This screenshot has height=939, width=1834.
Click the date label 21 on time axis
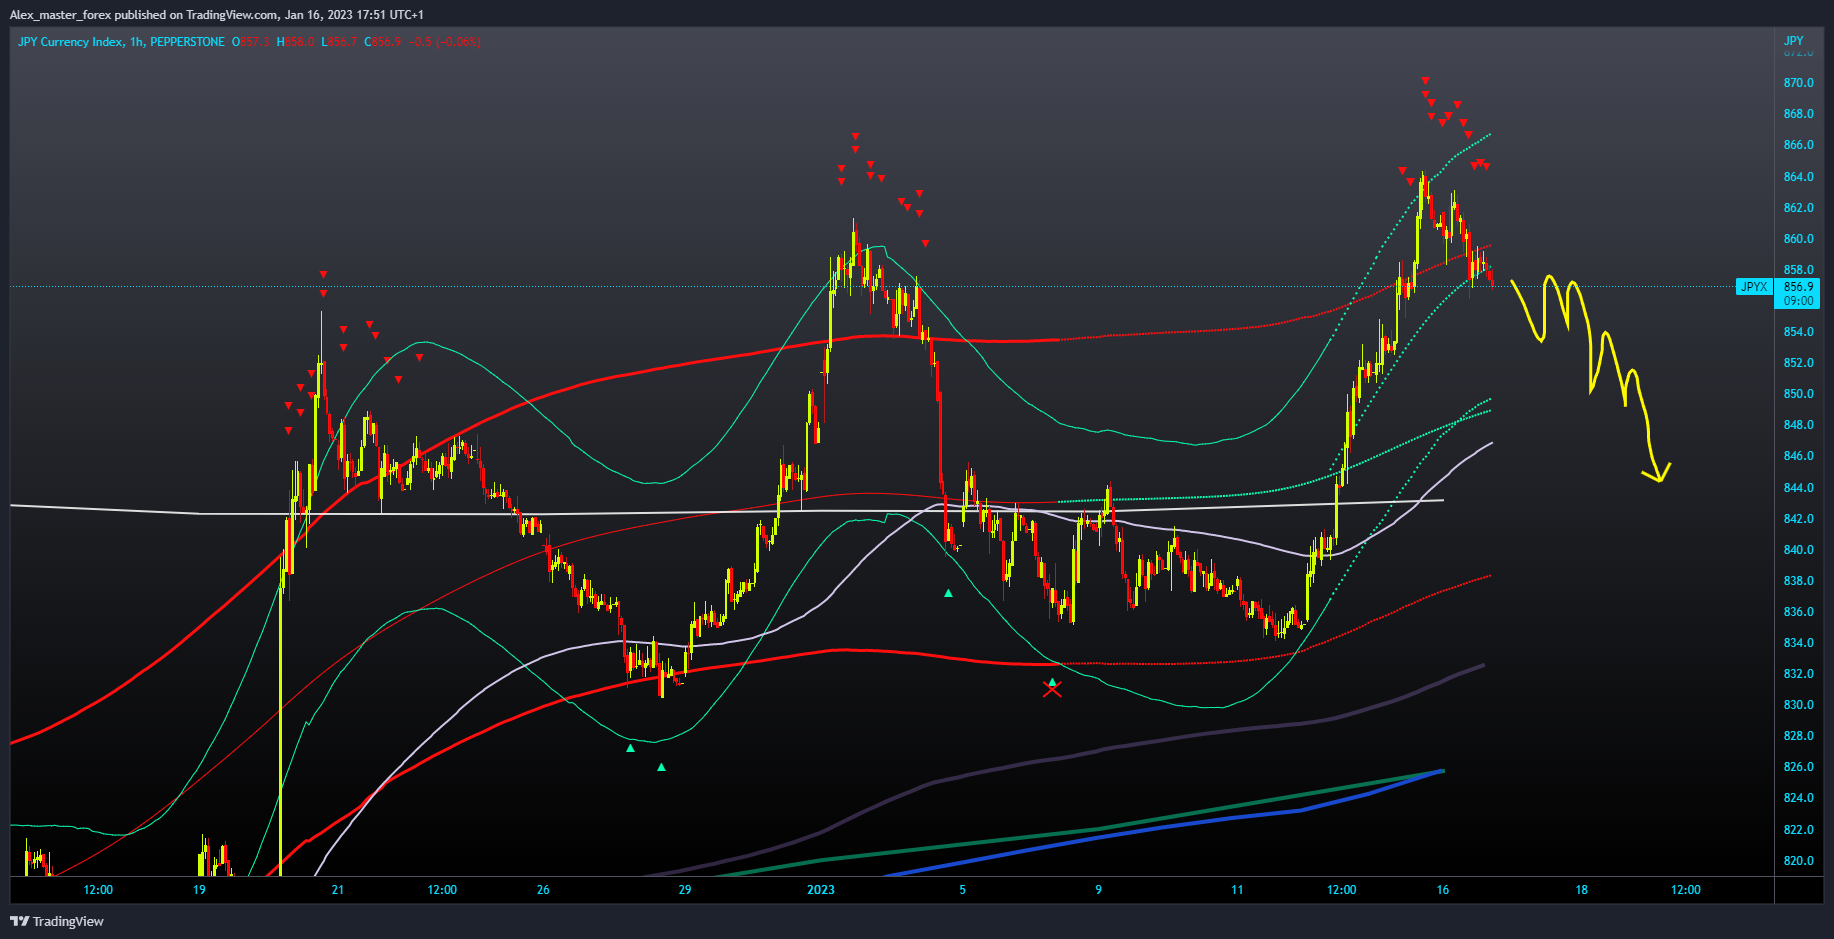pyautogui.click(x=338, y=890)
